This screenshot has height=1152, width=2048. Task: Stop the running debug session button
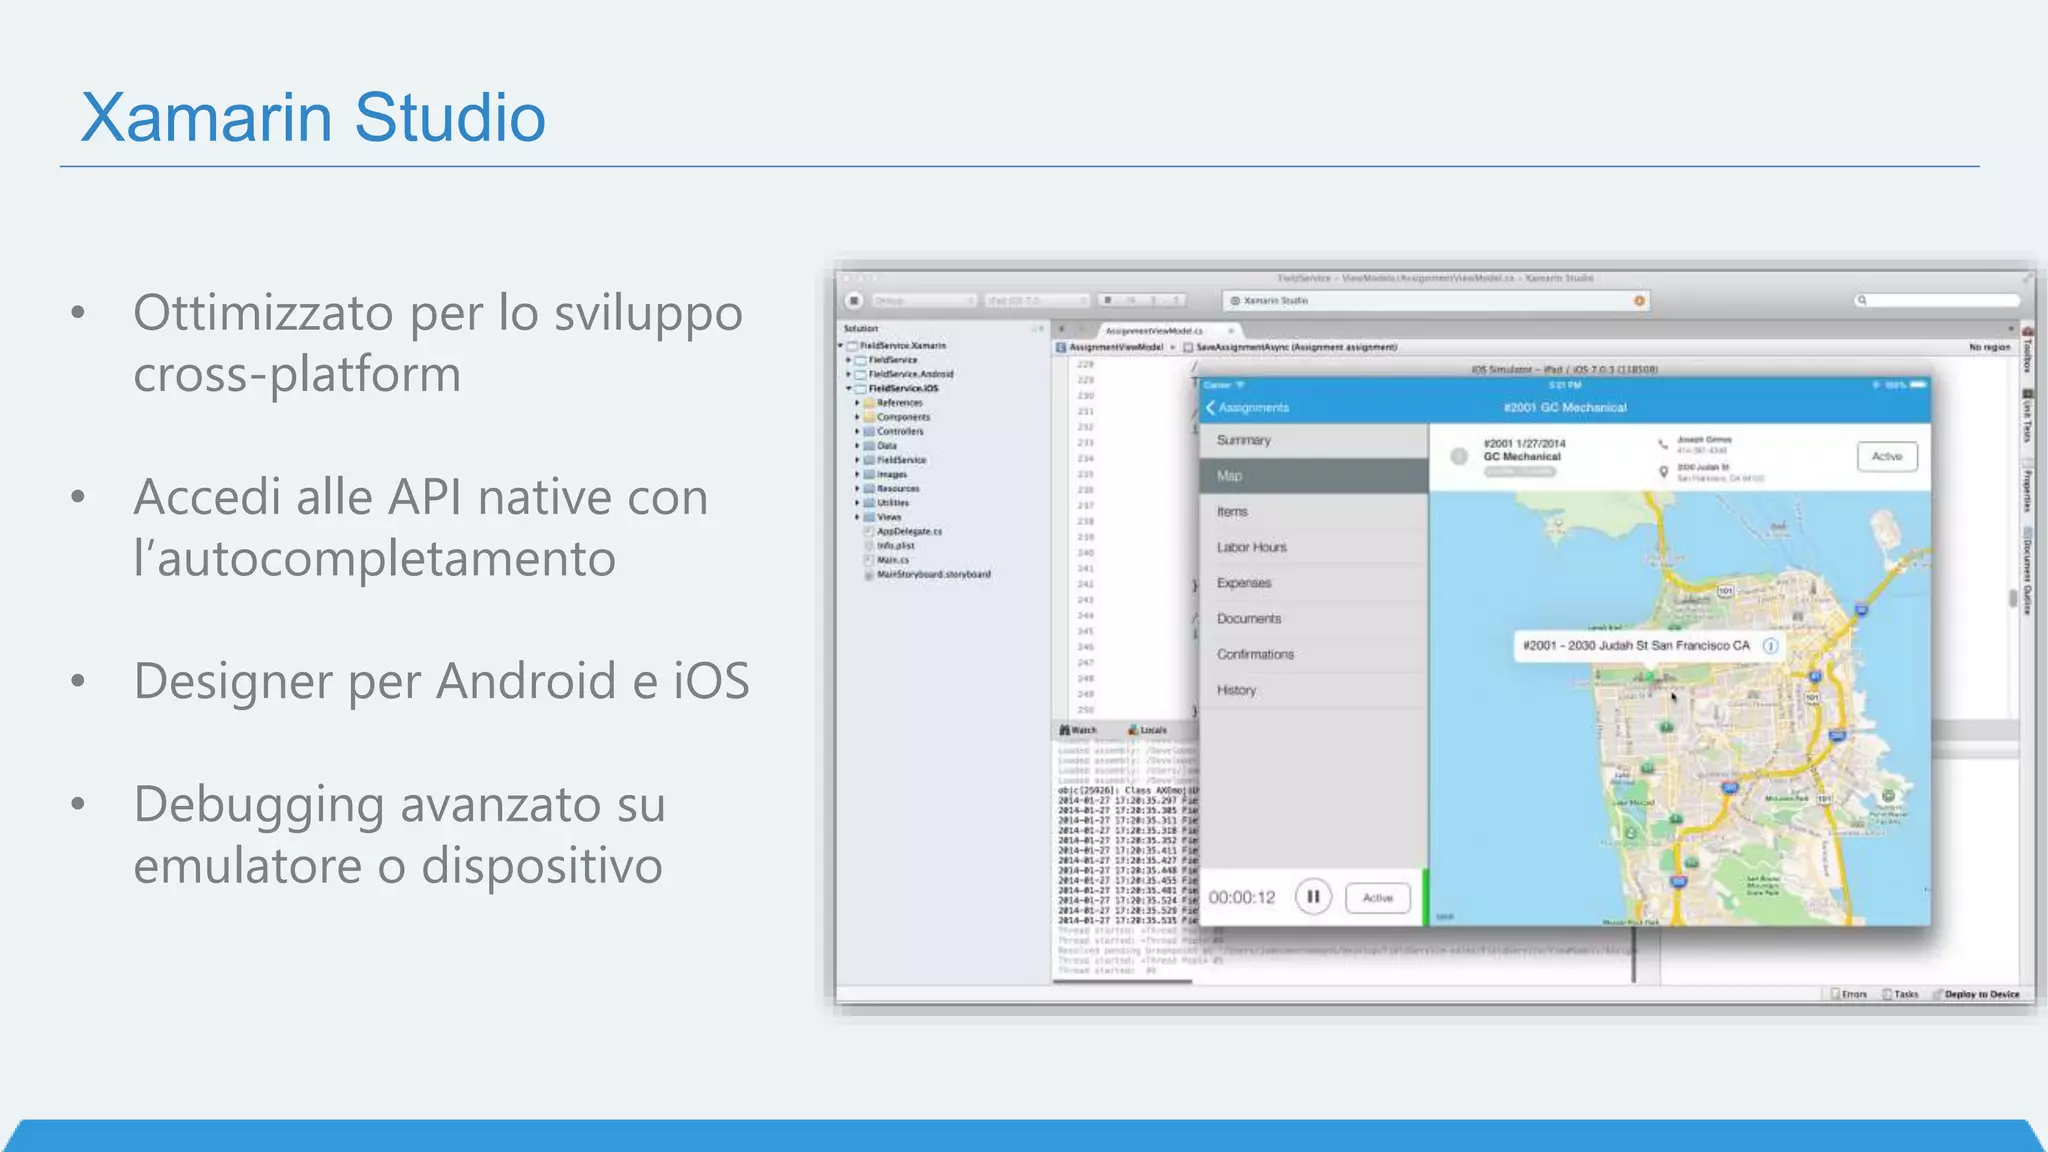[854, 300]
